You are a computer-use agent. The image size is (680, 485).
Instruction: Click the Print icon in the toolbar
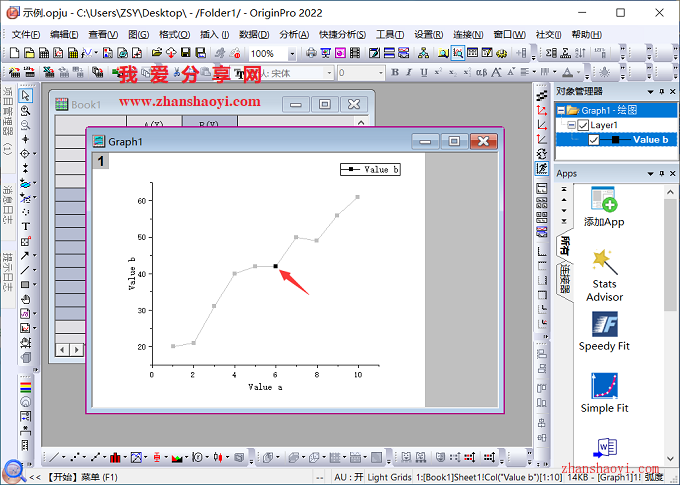(x=311, y=53)
